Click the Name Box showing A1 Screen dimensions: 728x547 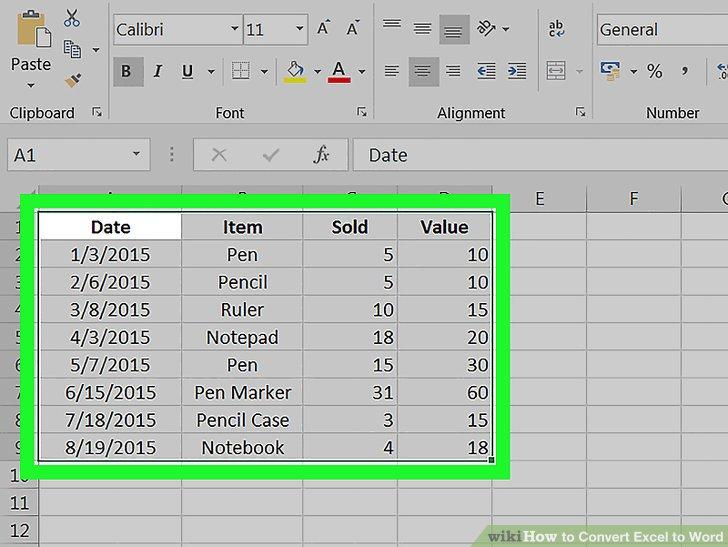[x=78, y=155]
